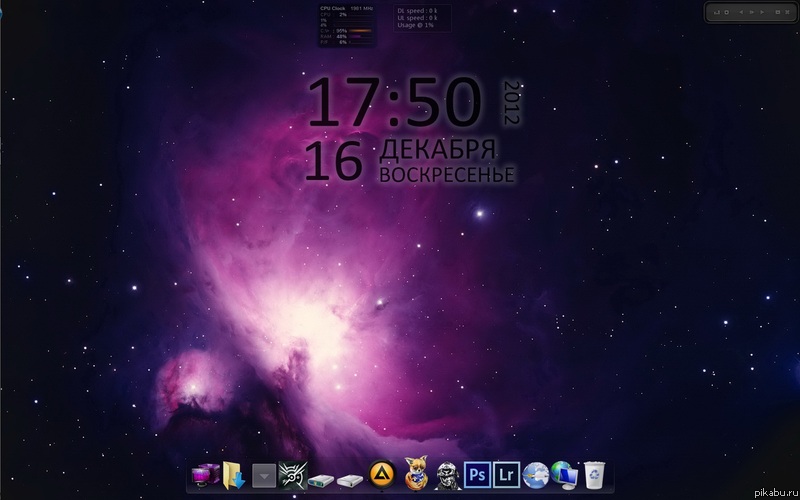Open purple monitors computer icon

(x=206, y=476)
